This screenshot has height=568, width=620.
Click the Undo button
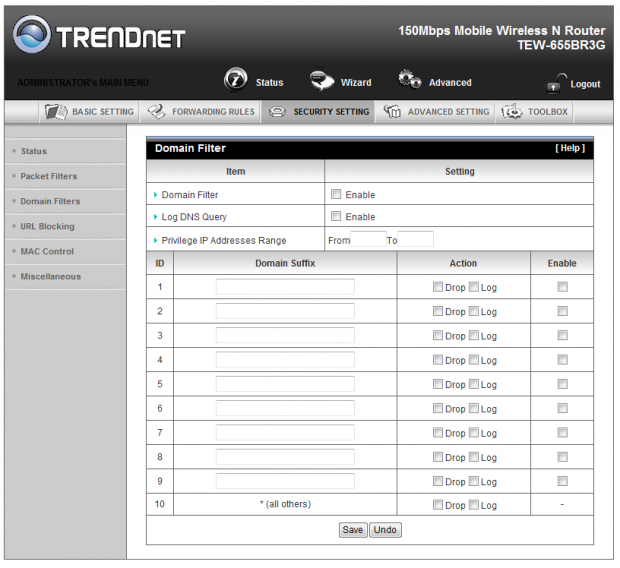[x=385, y=530]
